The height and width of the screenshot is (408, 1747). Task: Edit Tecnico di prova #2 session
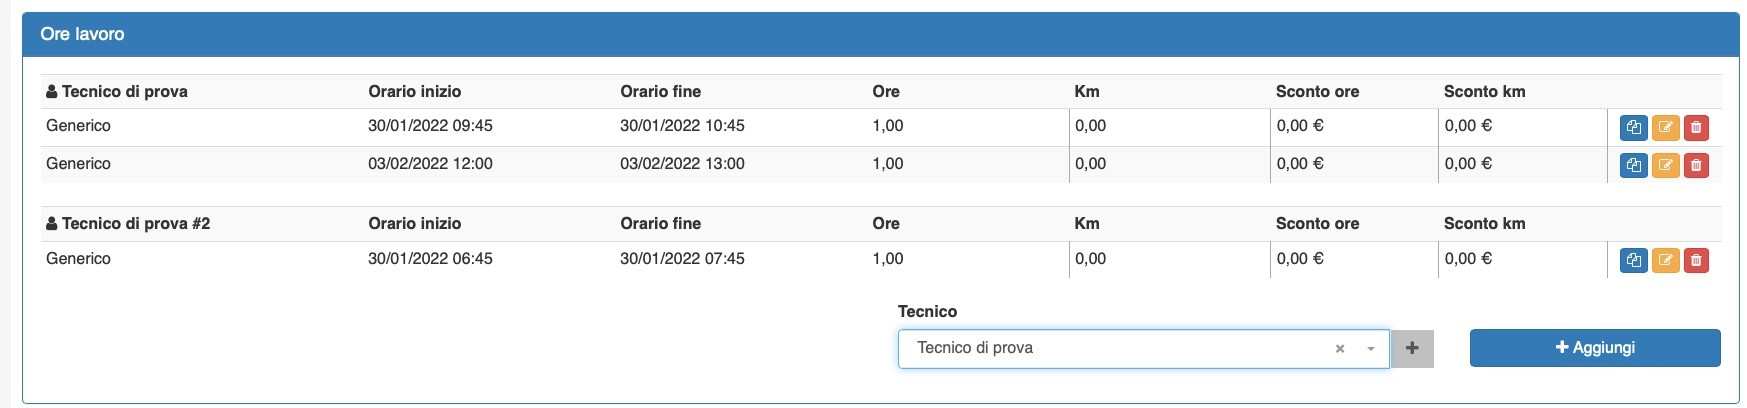click(x=1665, y=261)
